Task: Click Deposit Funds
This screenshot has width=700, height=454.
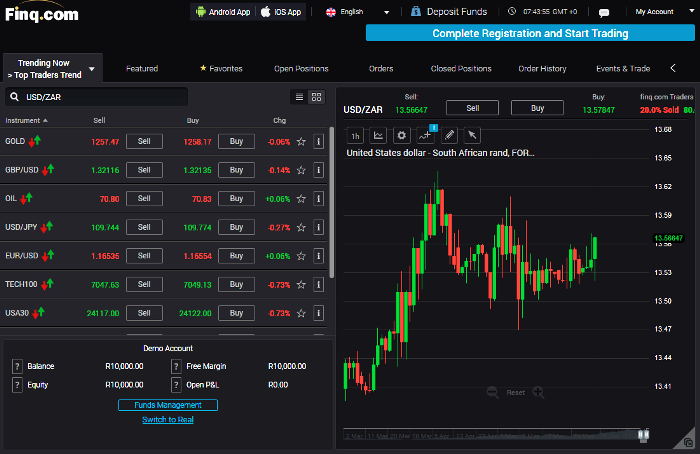Action: click(449, 12)
